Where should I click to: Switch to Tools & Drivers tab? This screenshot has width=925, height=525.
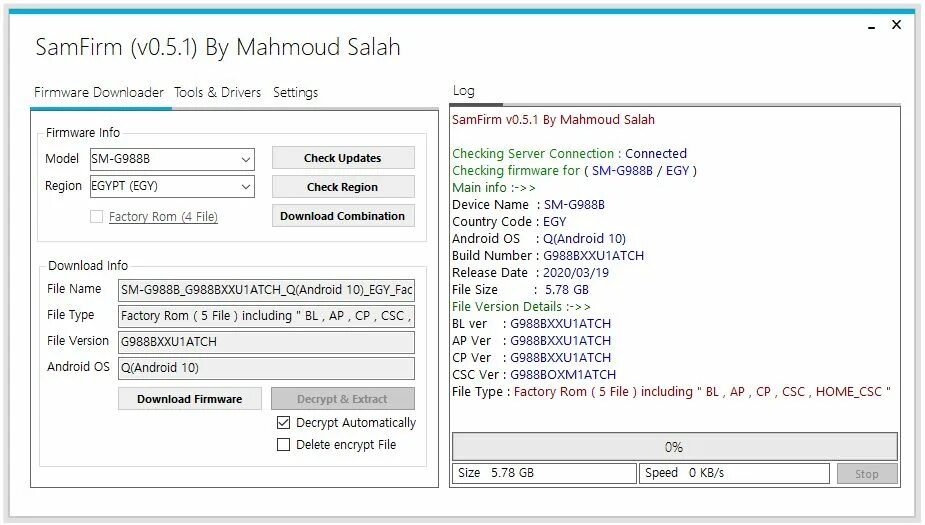217,93
